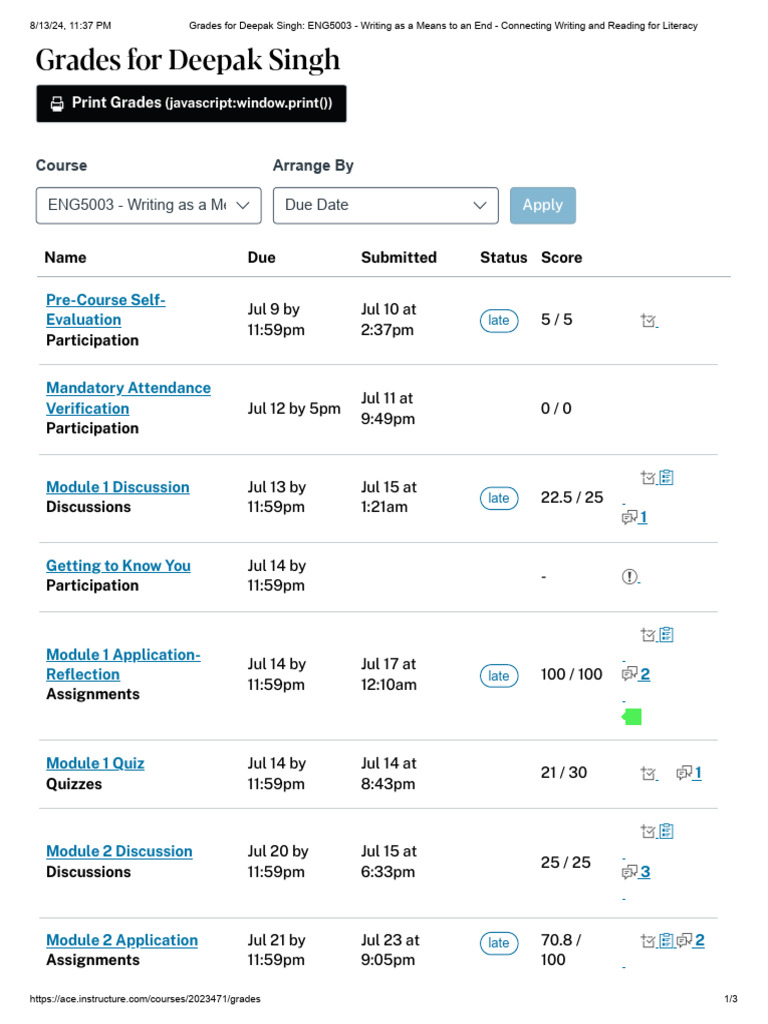Click chevron arrow on Due Date selector
The width and height of the screenshot is (768, 1024).
click(x=480, y=205)
